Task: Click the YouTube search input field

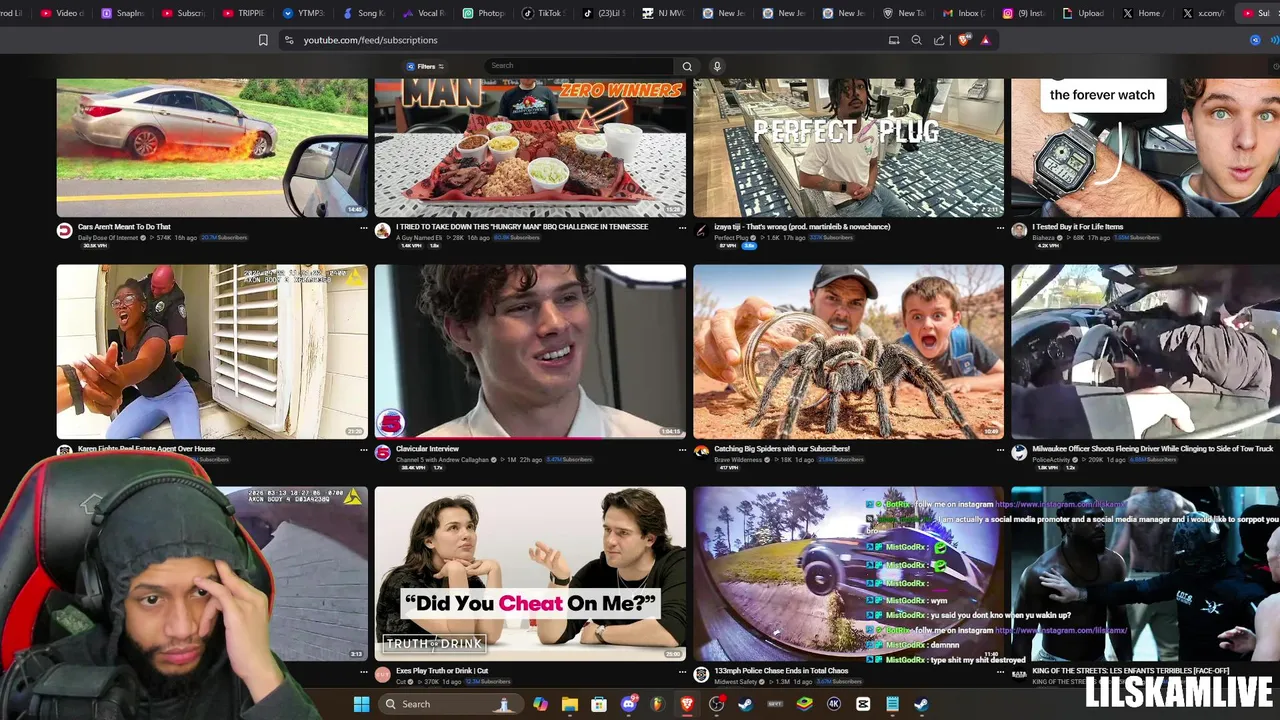Action: [578, 66]
